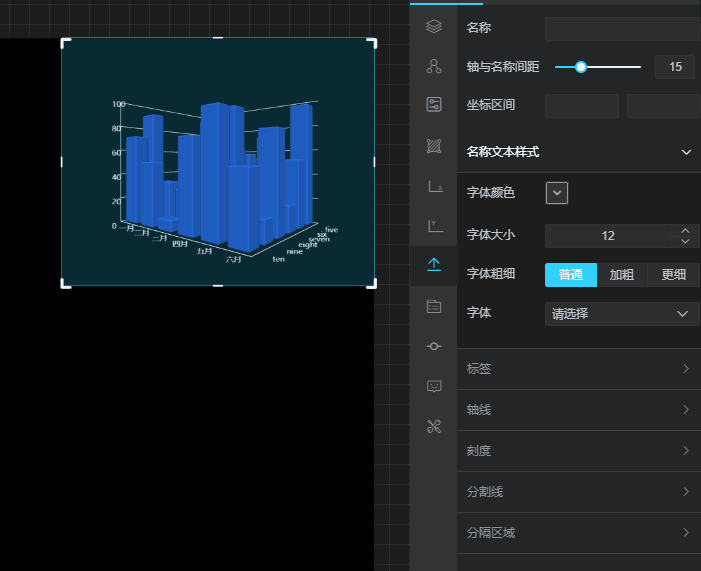Open the tooltip speech bubble icon
Image resolution: width=701 pixels, height=571 pixels.
(434, 386)
